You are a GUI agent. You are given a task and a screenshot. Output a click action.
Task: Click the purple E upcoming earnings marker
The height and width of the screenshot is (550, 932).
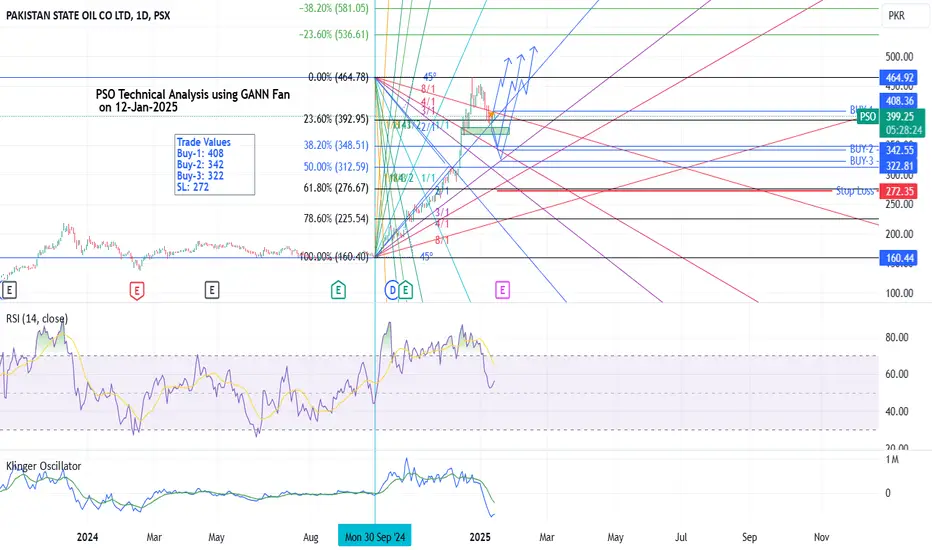click(x=502, y=290)
